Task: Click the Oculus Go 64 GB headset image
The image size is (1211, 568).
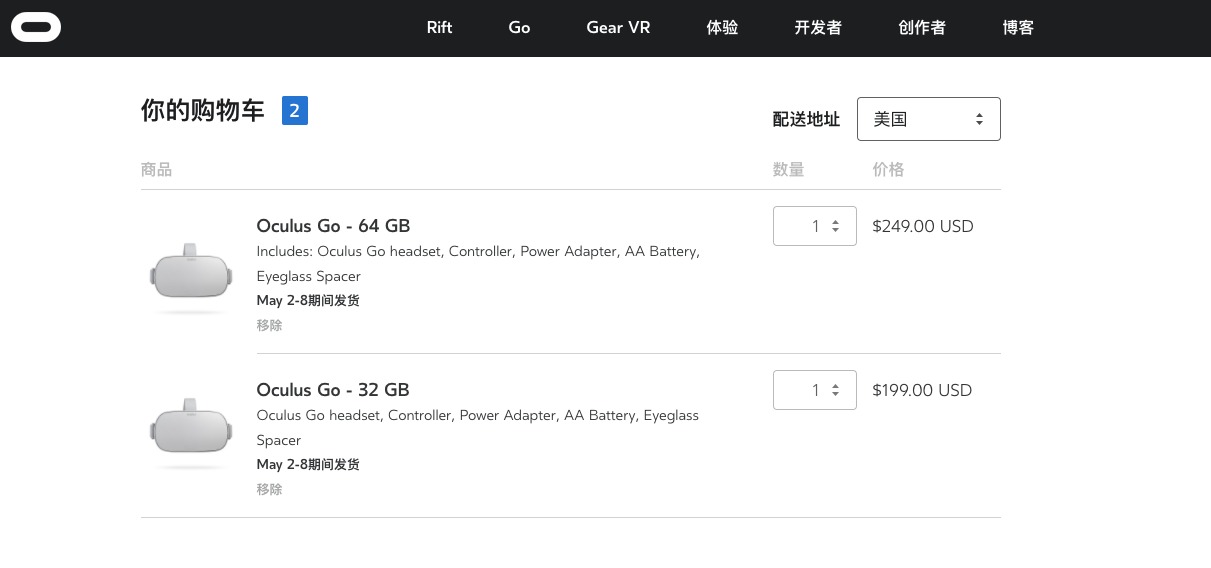Action: coord(191,272)
